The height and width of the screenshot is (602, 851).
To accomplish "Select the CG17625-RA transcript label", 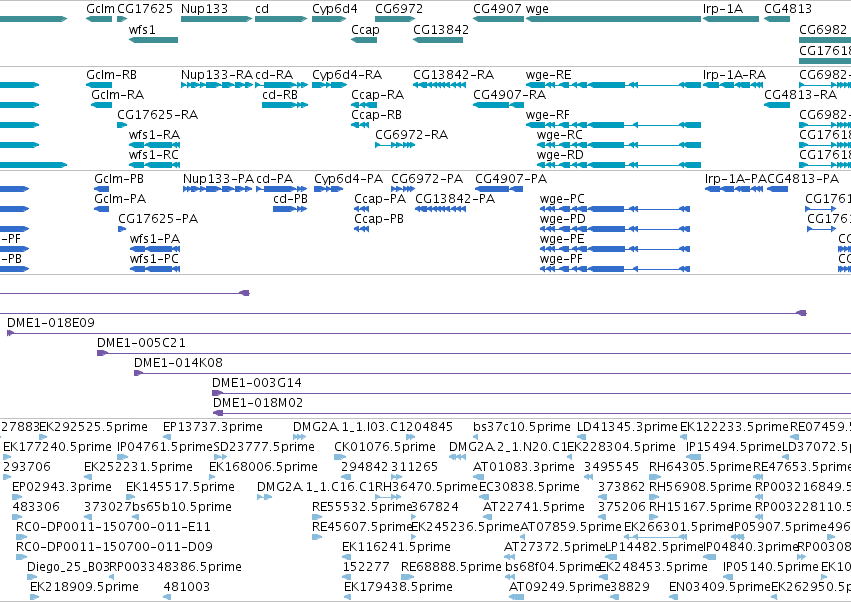I will (x=157, y=115).
